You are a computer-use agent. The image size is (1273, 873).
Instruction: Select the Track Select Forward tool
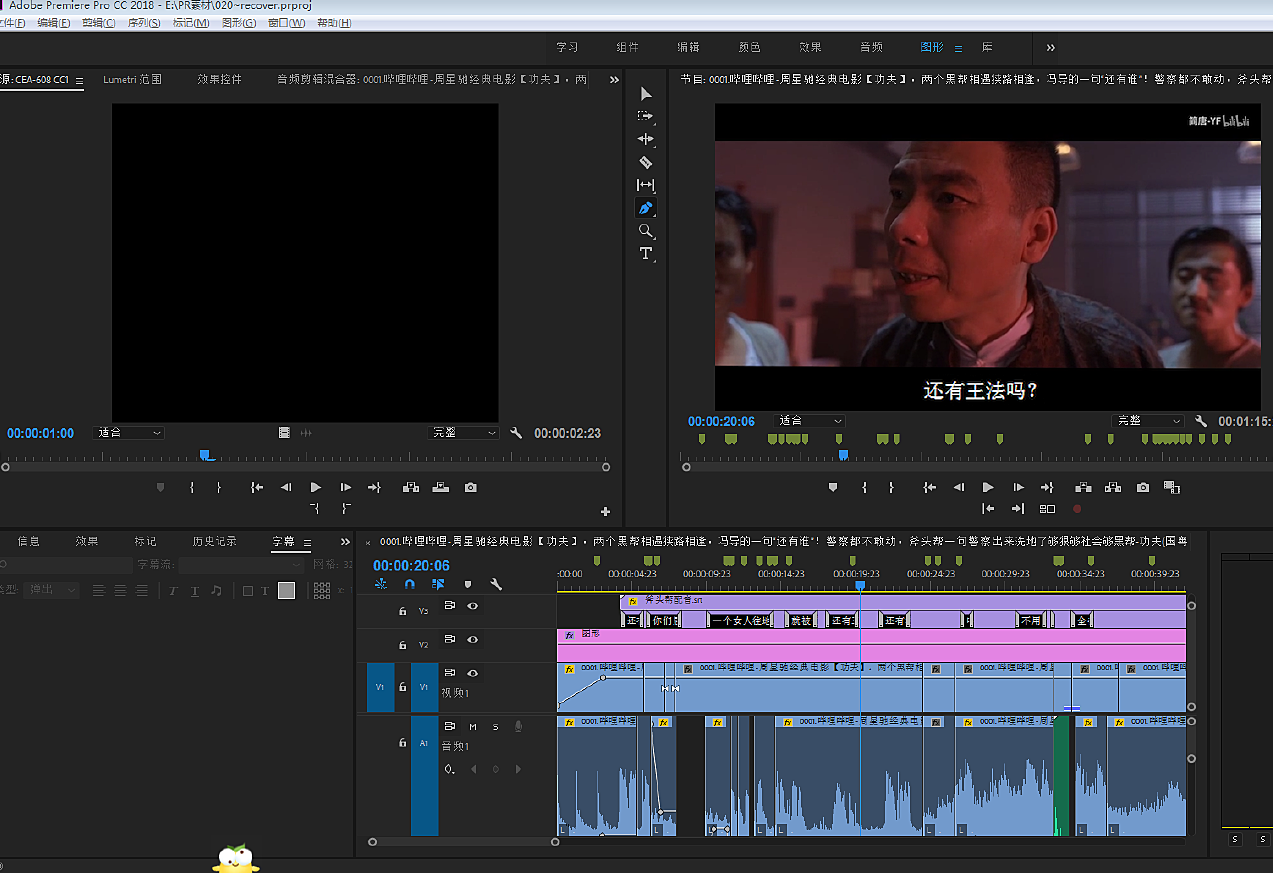click(x=646, y=116)
